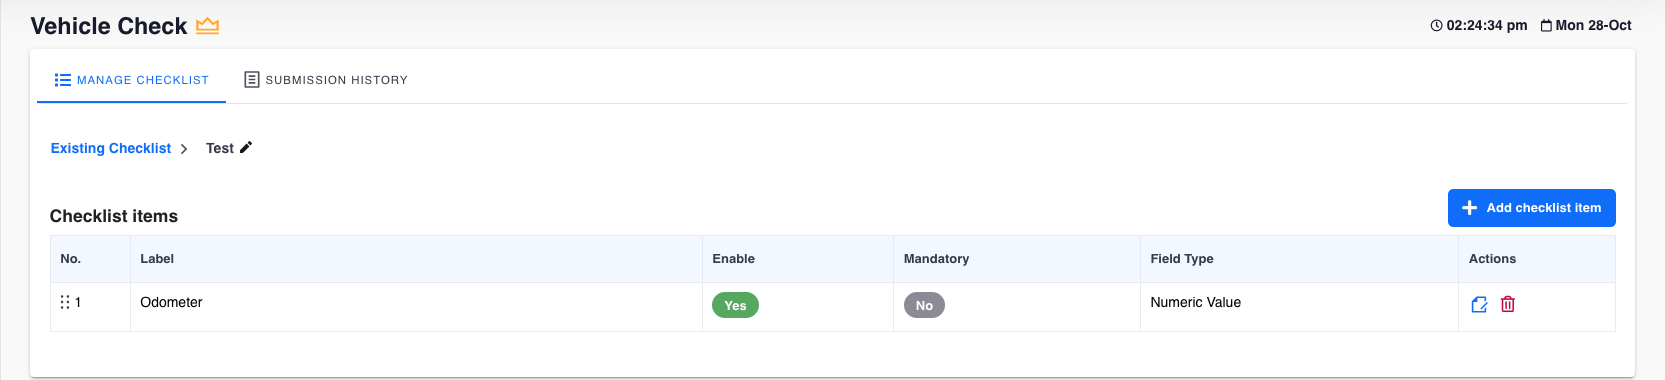
Task: Click the pencil icon next to Test
Action: pyautogui.click(x=246, y=147)
